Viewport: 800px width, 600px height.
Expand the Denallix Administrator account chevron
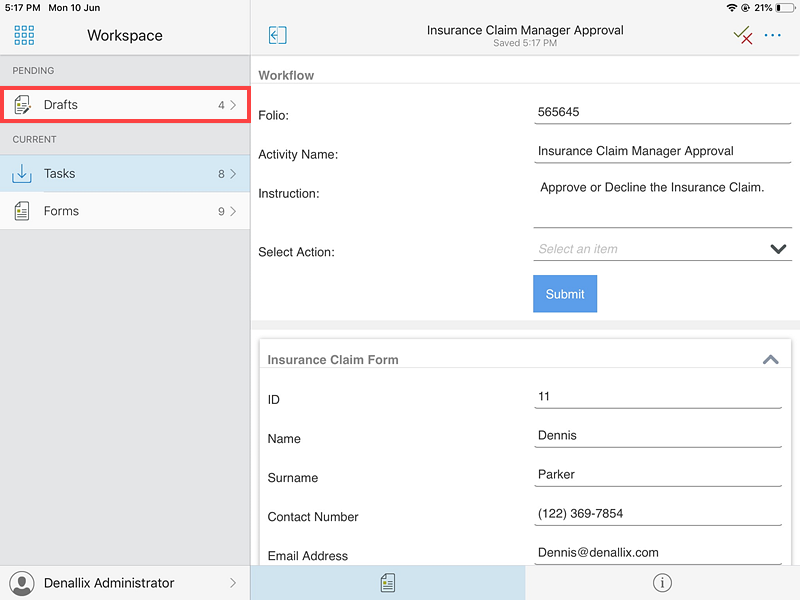pyautogui.click(x=234, y=583)
